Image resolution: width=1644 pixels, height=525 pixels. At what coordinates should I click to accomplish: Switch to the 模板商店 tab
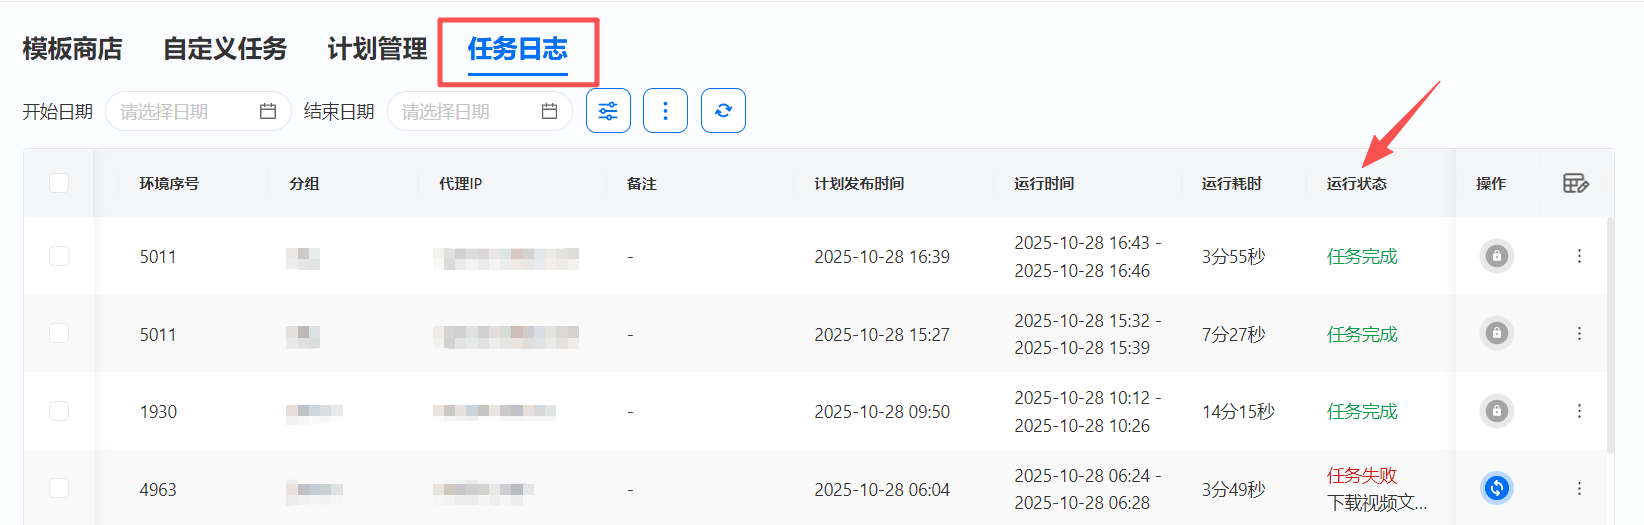click(x=72, y=49)
